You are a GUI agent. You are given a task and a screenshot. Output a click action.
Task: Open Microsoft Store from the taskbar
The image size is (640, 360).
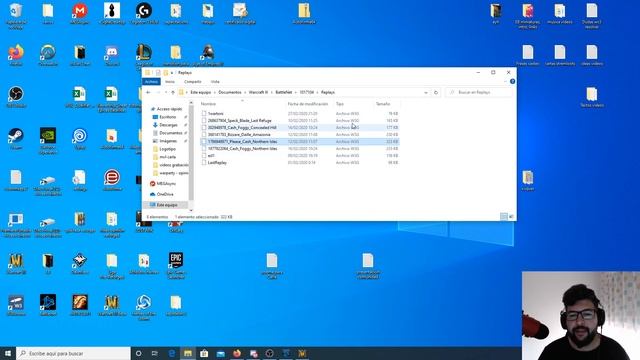pos(204,353)
